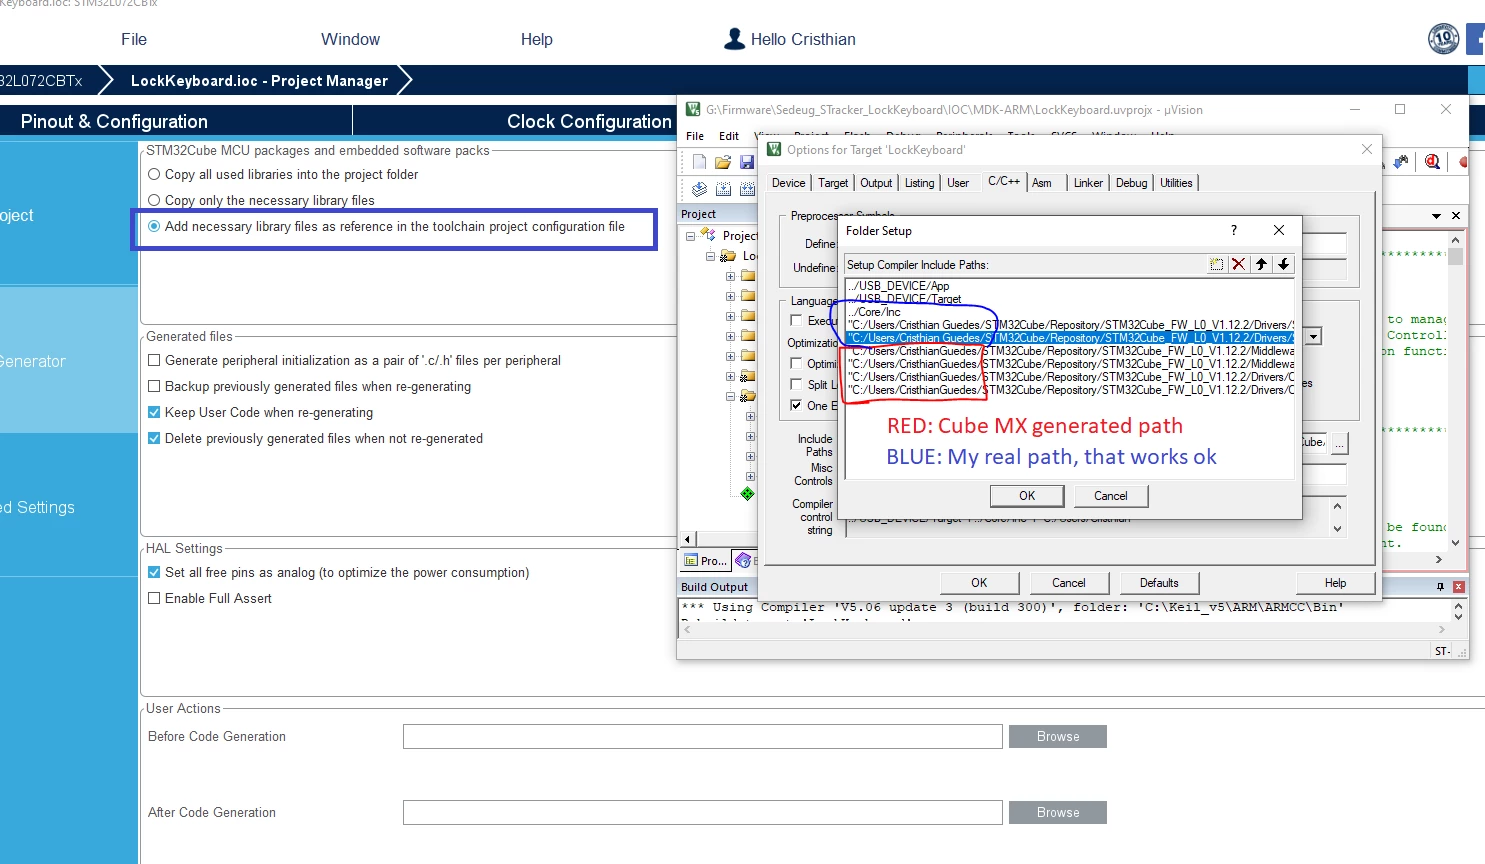Start debug session magnifier icon
Viewport: 1485px width, 864px height.
click(x=1432, y=162)
